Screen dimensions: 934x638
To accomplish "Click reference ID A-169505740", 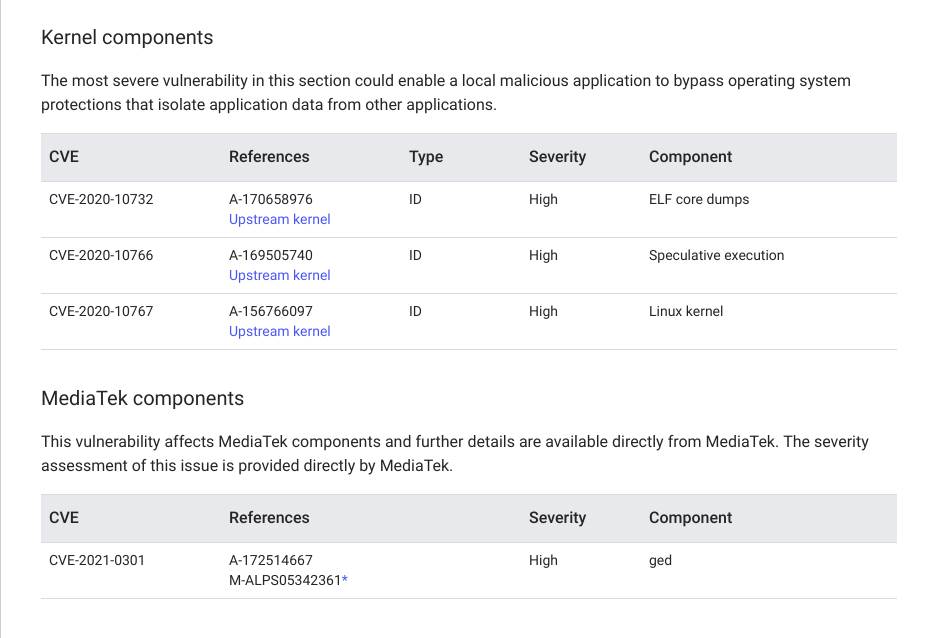I will (x=271, y=255).
